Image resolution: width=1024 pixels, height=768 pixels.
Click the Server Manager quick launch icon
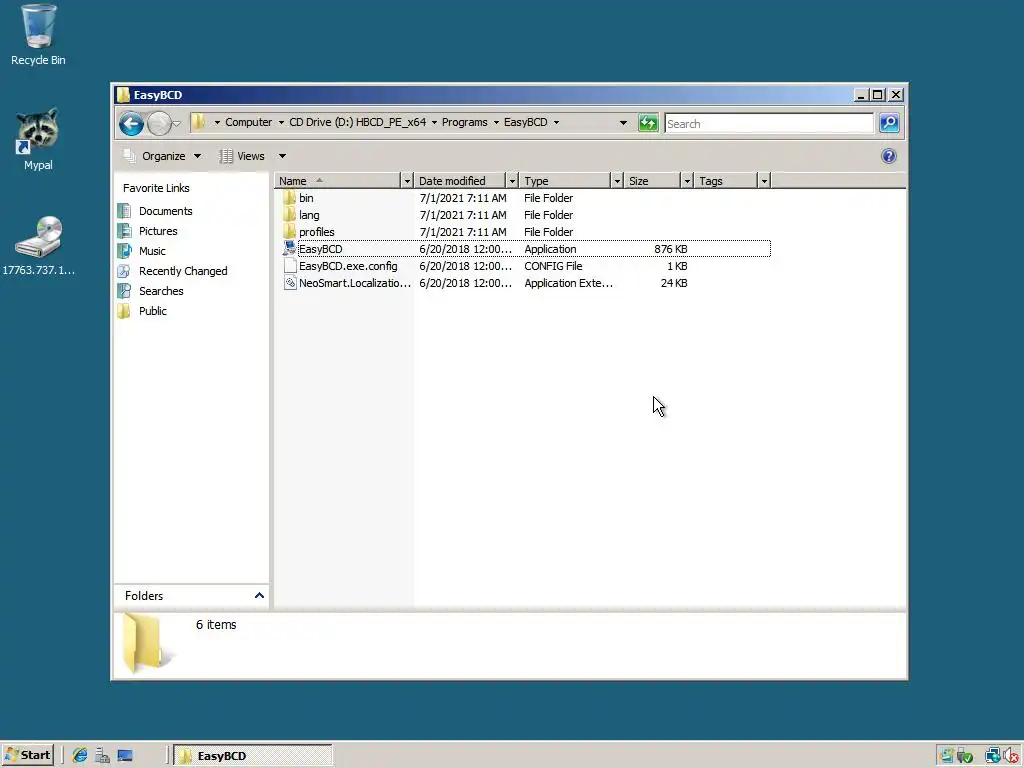[x=102, y=756]
